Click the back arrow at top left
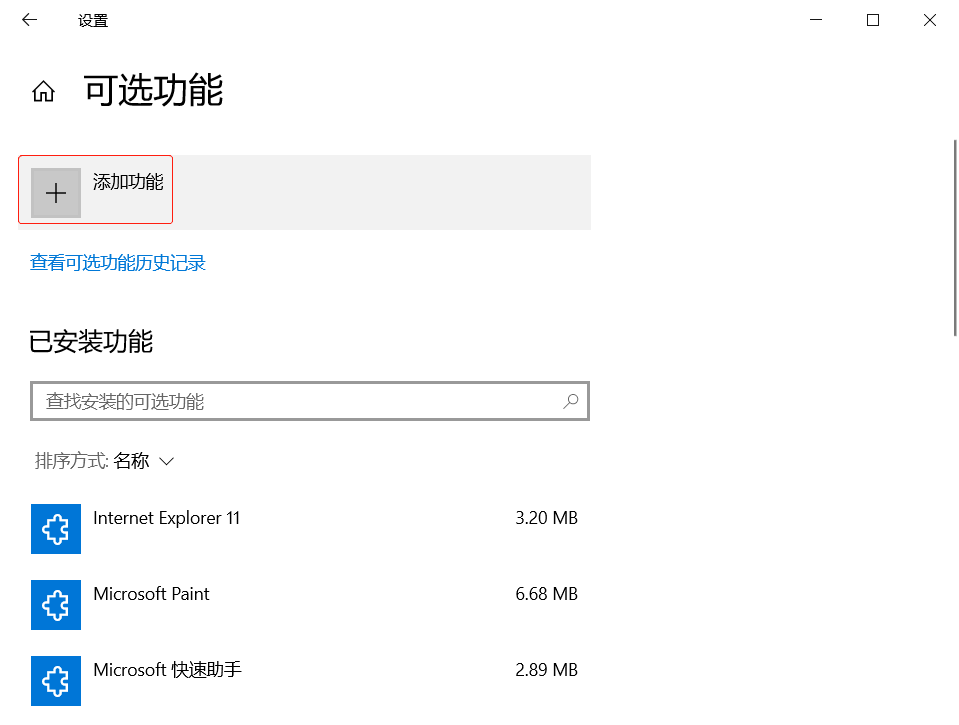Image resolution: width=959 pixels, height=725 pixels. [x=29, y=20]
